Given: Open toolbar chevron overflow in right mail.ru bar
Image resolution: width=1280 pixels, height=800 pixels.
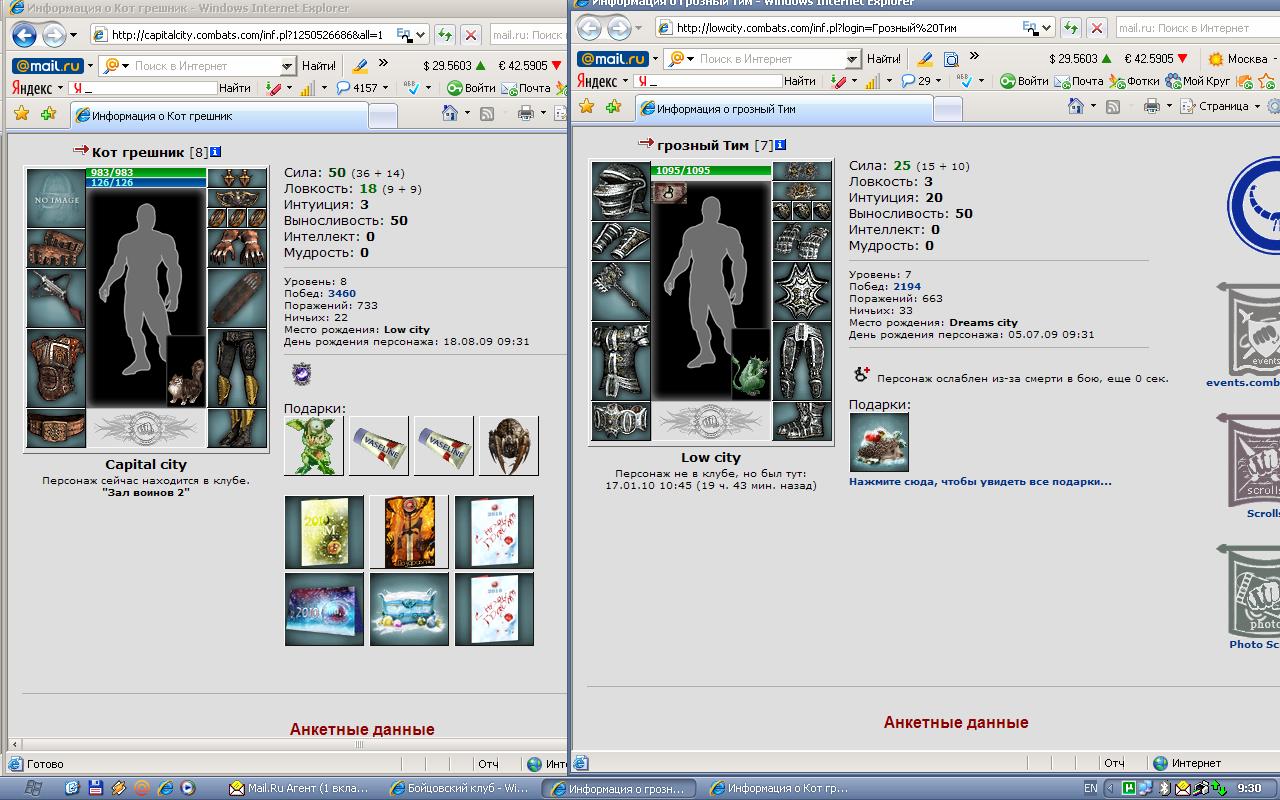Looking at the screenshot, I should click(x=974, y=58).
